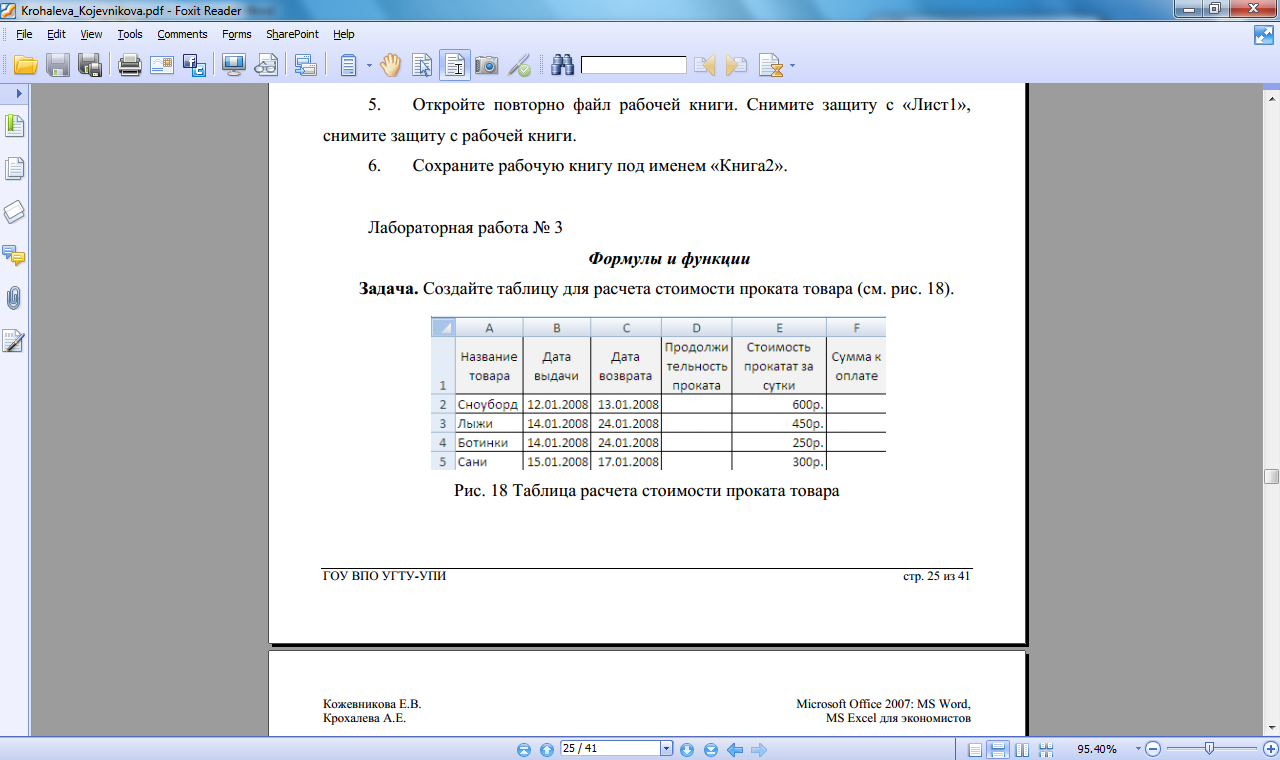Select the Hand tool
Image resolution: width=1280 pixels, height=760 pixels.
(x=390, y=66)
